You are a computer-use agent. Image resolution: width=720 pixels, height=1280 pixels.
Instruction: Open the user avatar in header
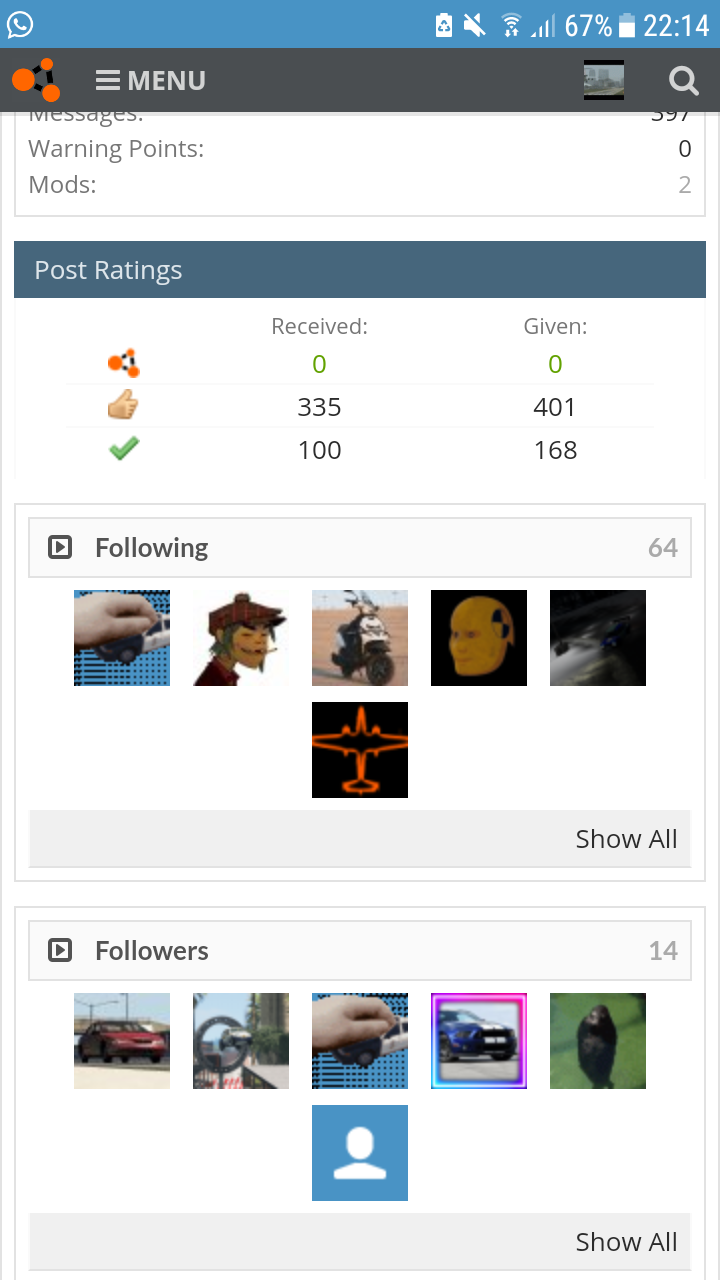click(x=604, y=80)
